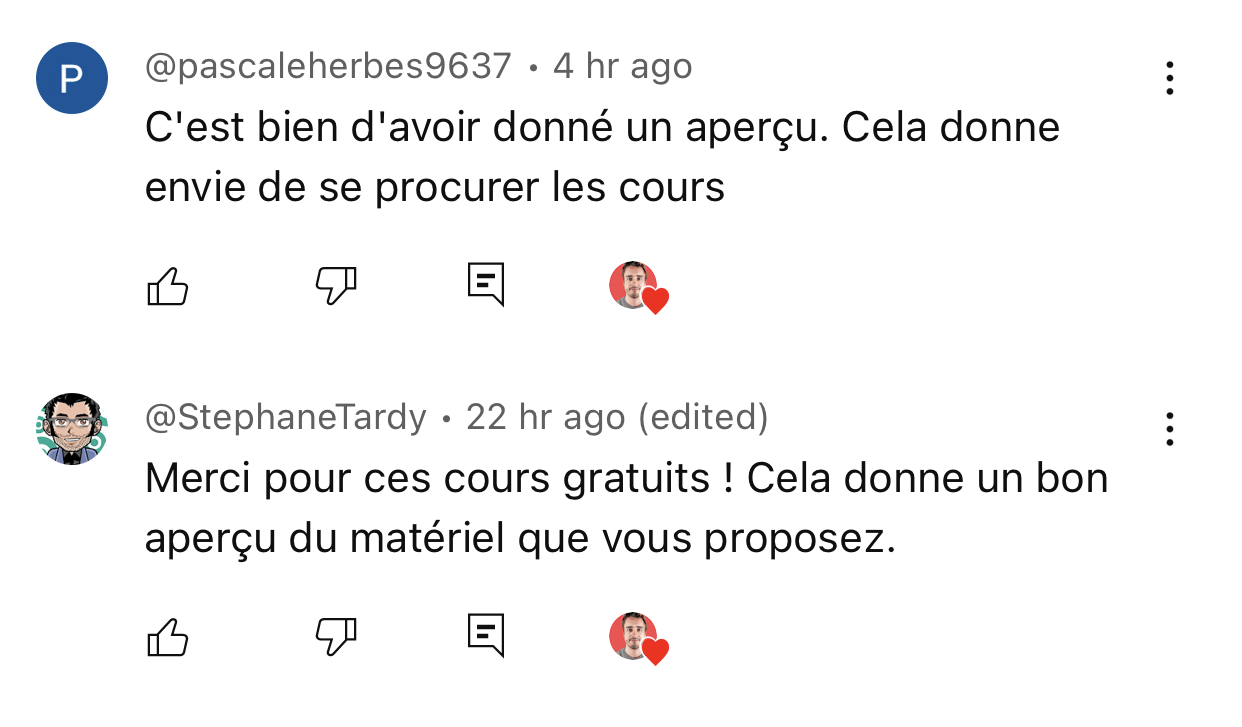Image resolution: width=1242 pixels, height=727 pixels.
Task: Reply to the comment by @pascaleherbes9637
Action: click(486, 285)
